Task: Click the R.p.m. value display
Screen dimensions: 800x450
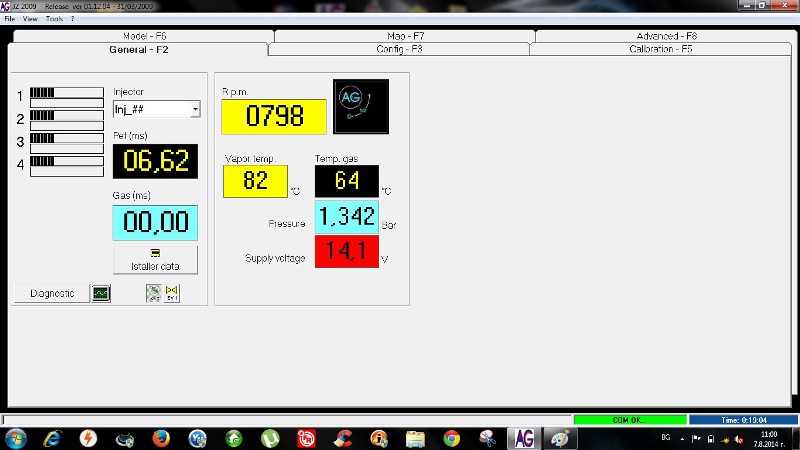Action: coord(274,116)
